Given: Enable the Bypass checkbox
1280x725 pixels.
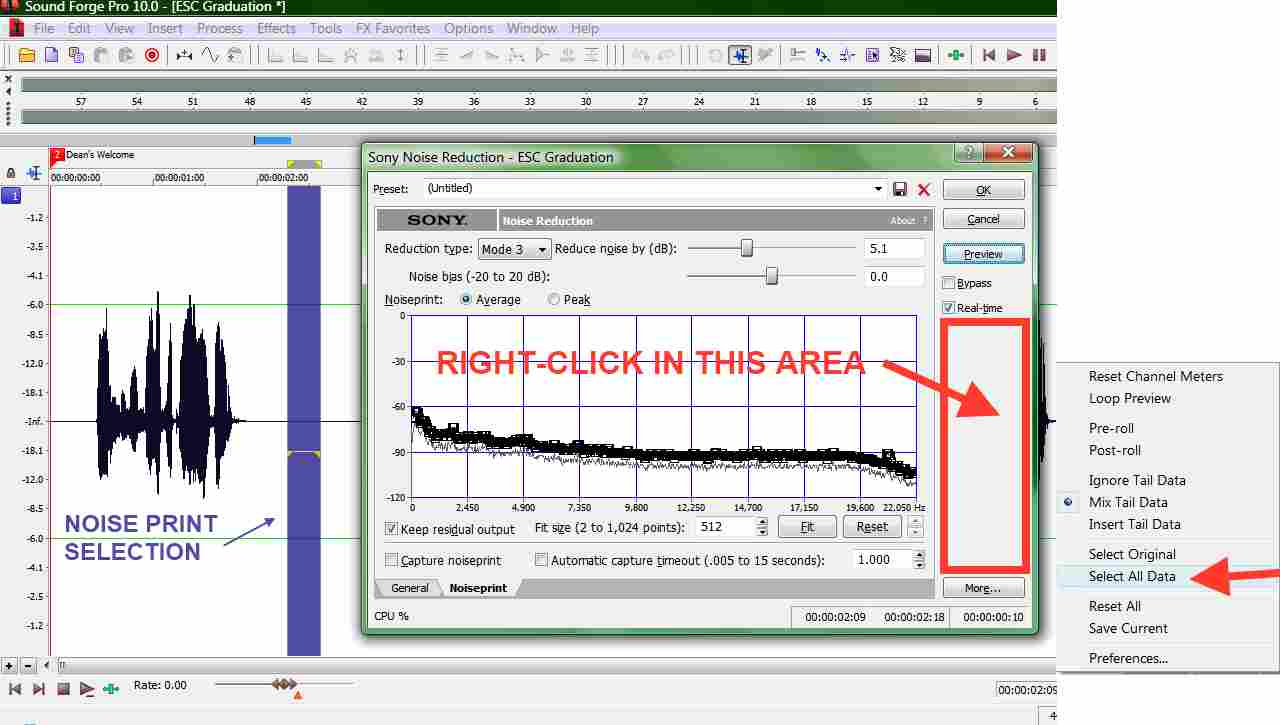Looking at the screenshot, I should coord(949,283).
